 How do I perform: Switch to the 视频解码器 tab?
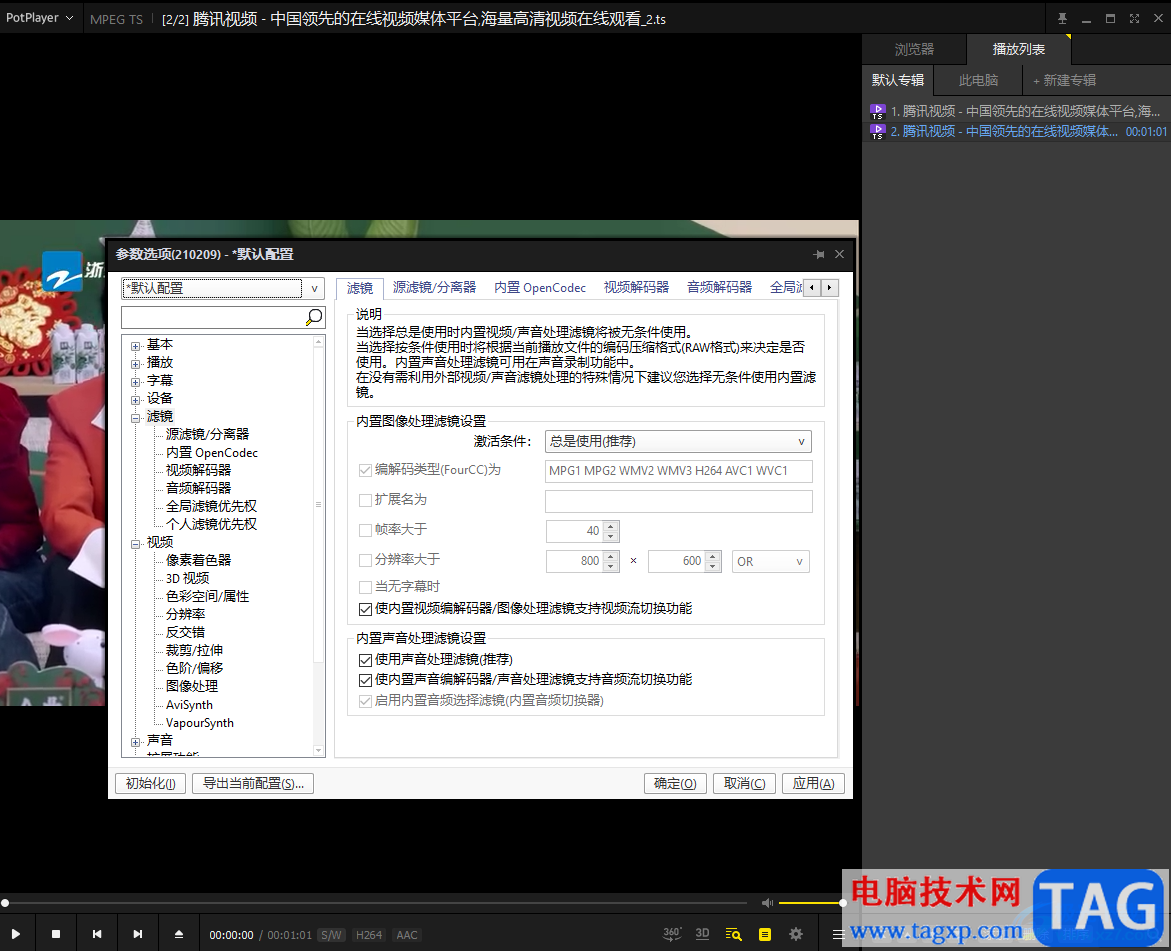coord(636,287)
